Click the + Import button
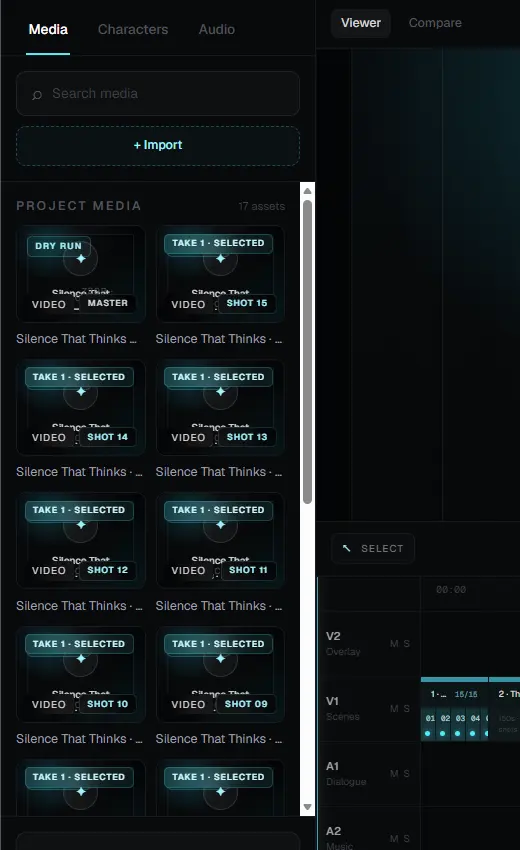The image size is (520, 850). click(x=158, y=145)
